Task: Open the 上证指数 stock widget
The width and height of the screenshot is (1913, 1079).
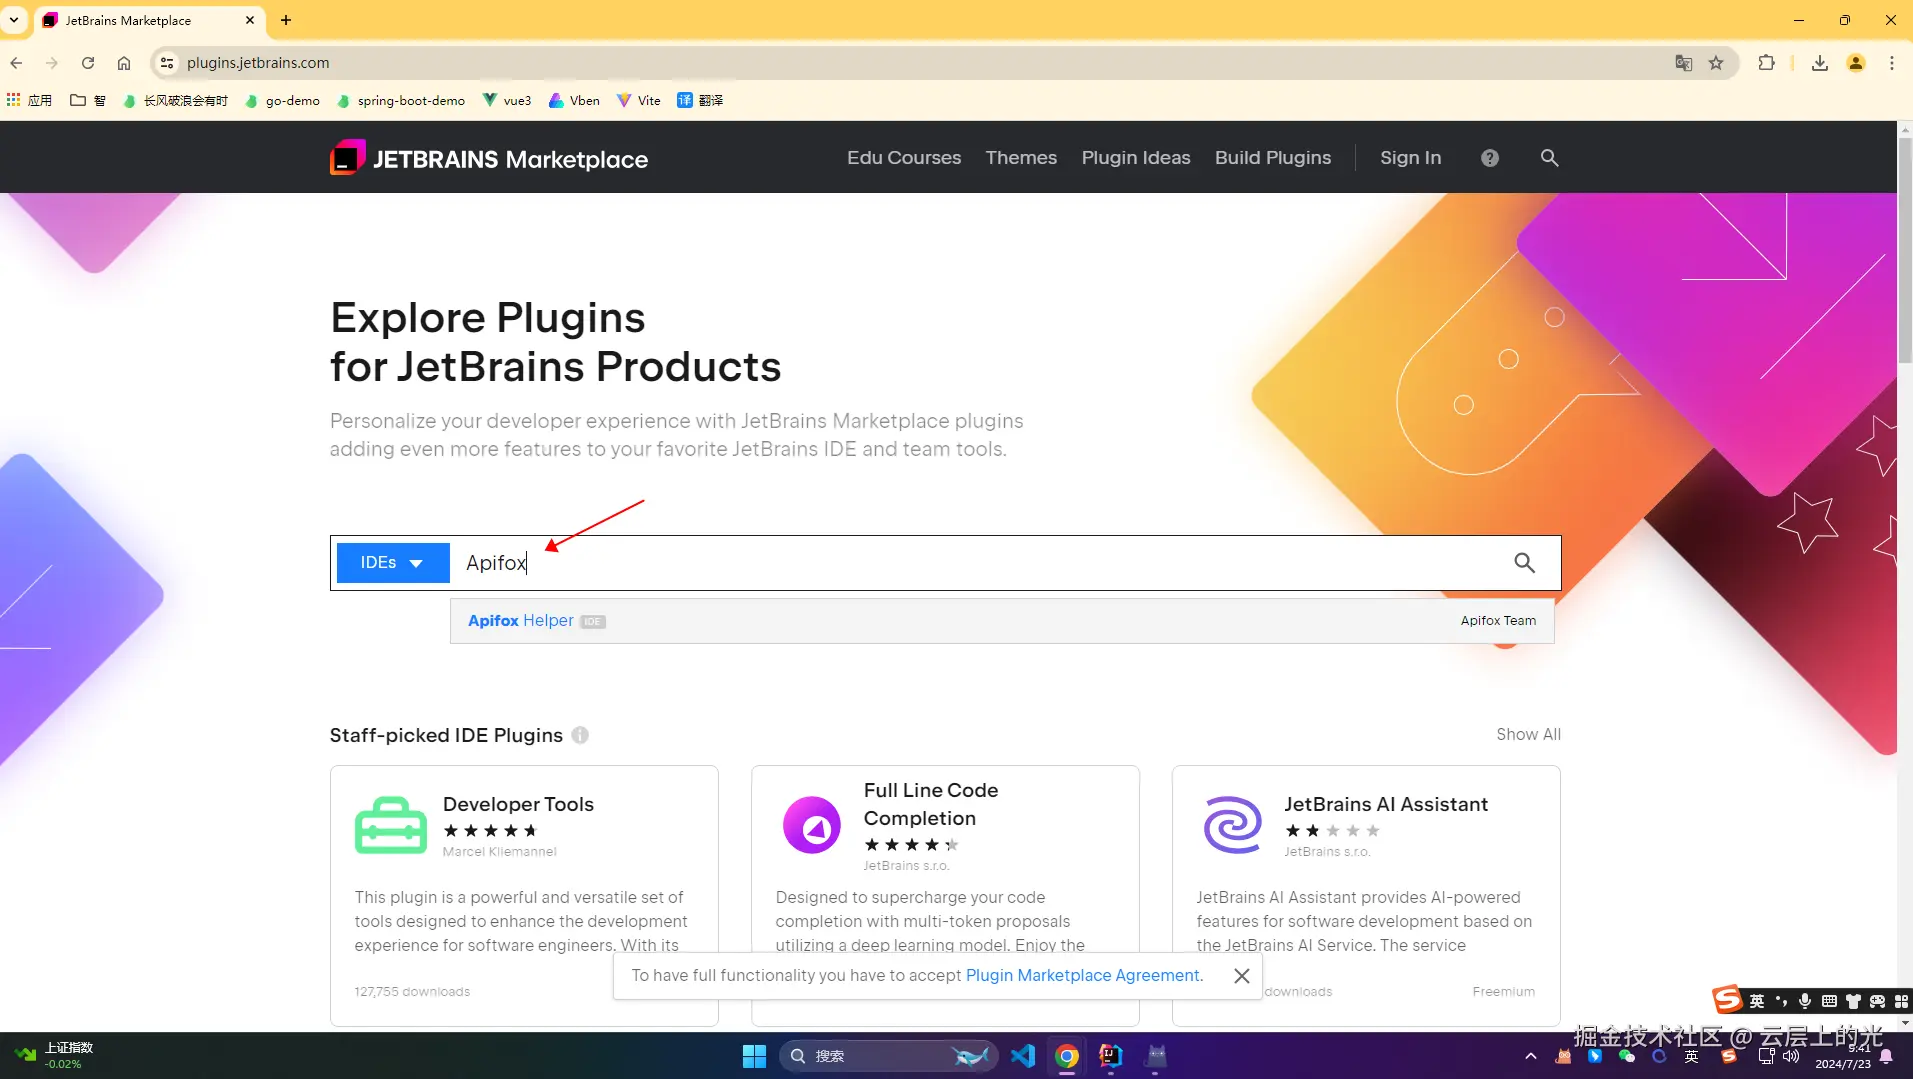Action: click(x=54, y=1056)
